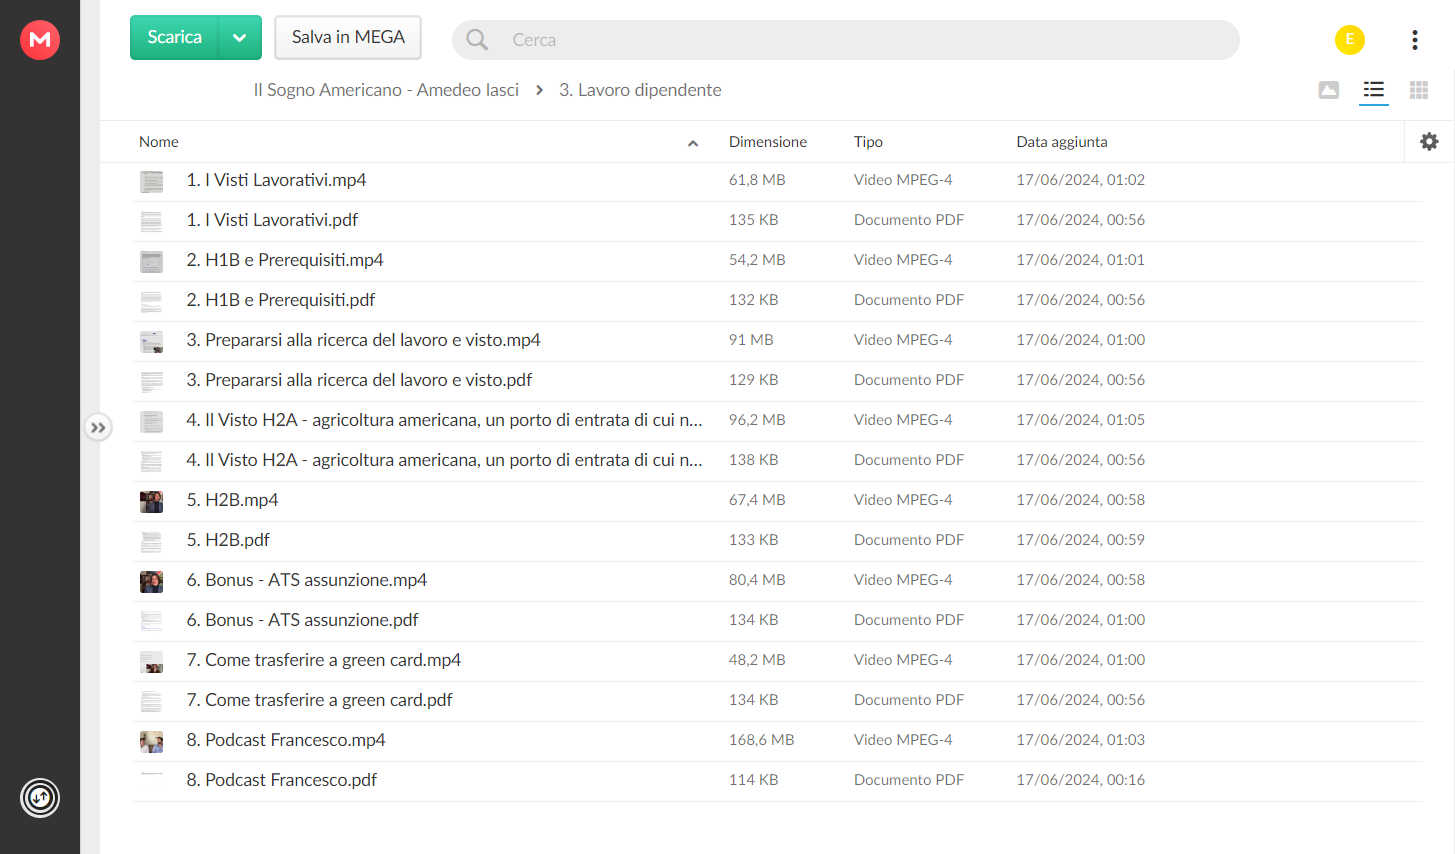Click the 168,6 MB size cell

(761, 740)
